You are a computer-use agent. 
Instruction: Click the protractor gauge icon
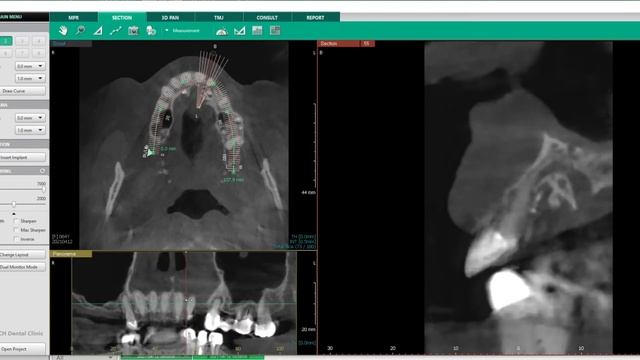tap(222, 31)
